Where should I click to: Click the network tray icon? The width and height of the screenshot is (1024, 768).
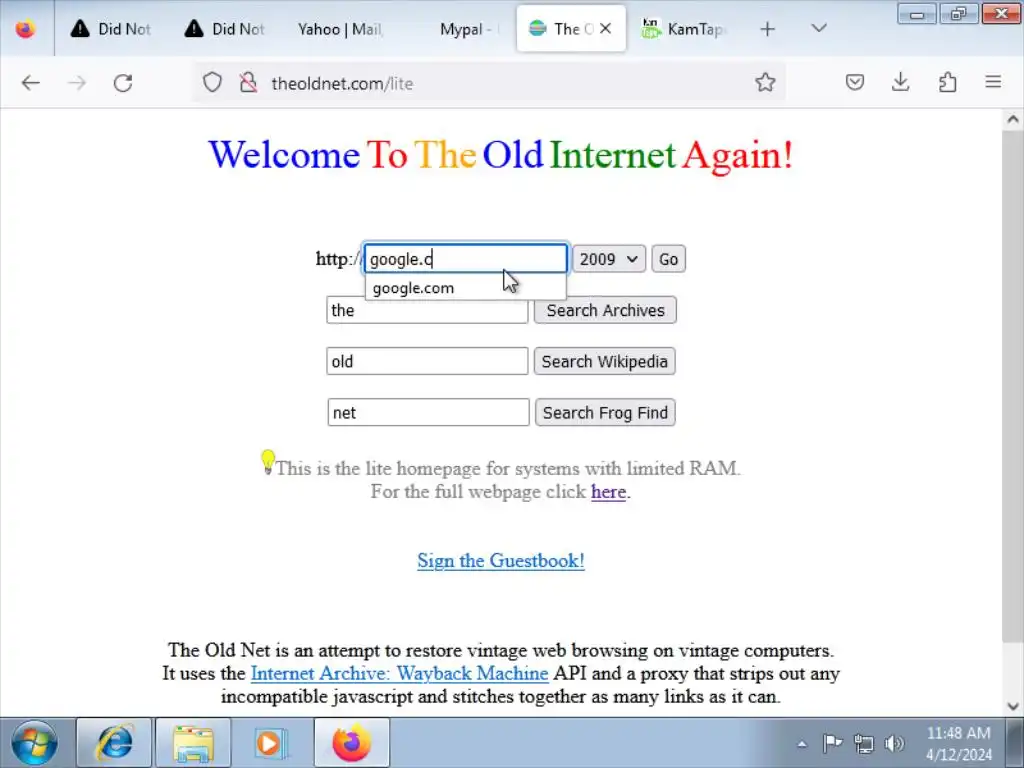click(x=863, y=743)
